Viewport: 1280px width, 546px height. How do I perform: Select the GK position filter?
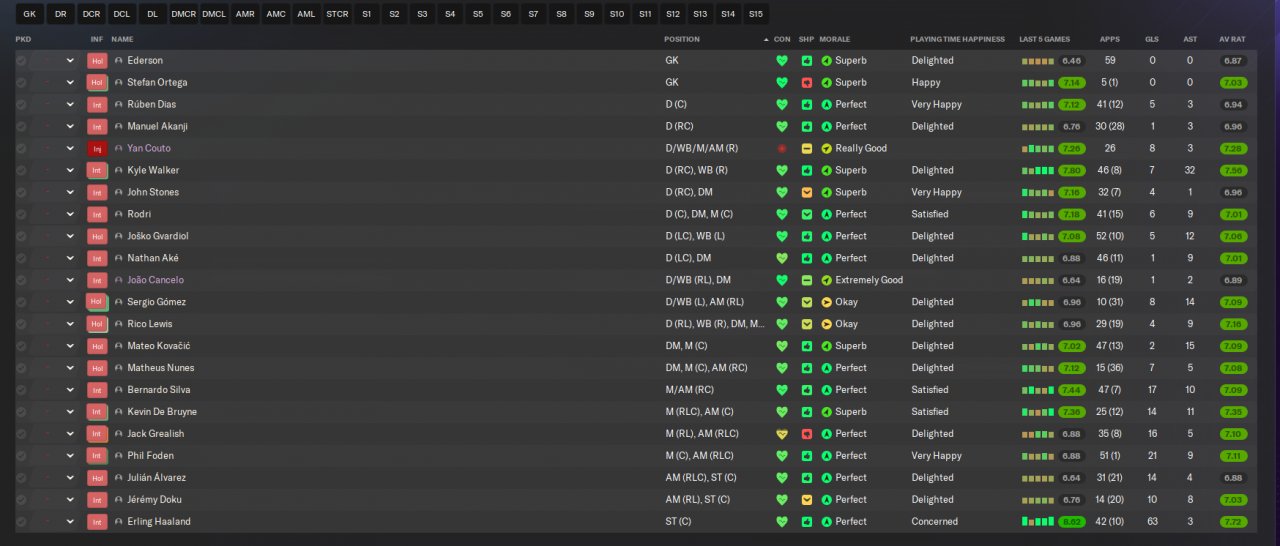pos(29,14)
